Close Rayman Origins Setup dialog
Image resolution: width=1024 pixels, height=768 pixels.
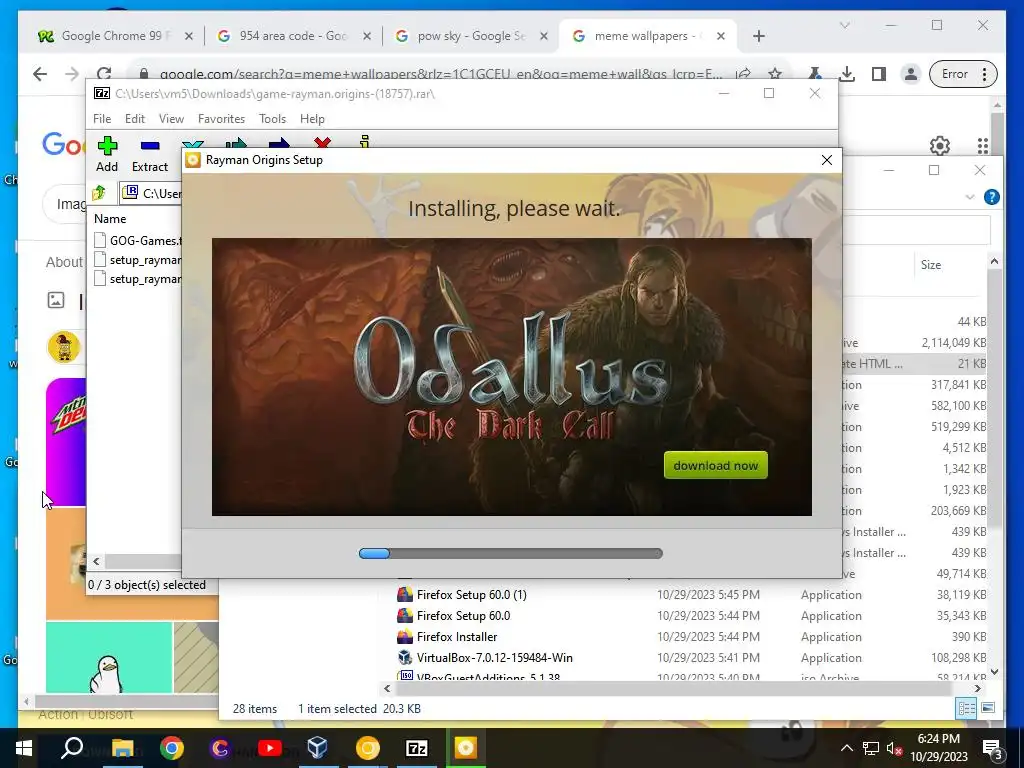coord(827,160)
